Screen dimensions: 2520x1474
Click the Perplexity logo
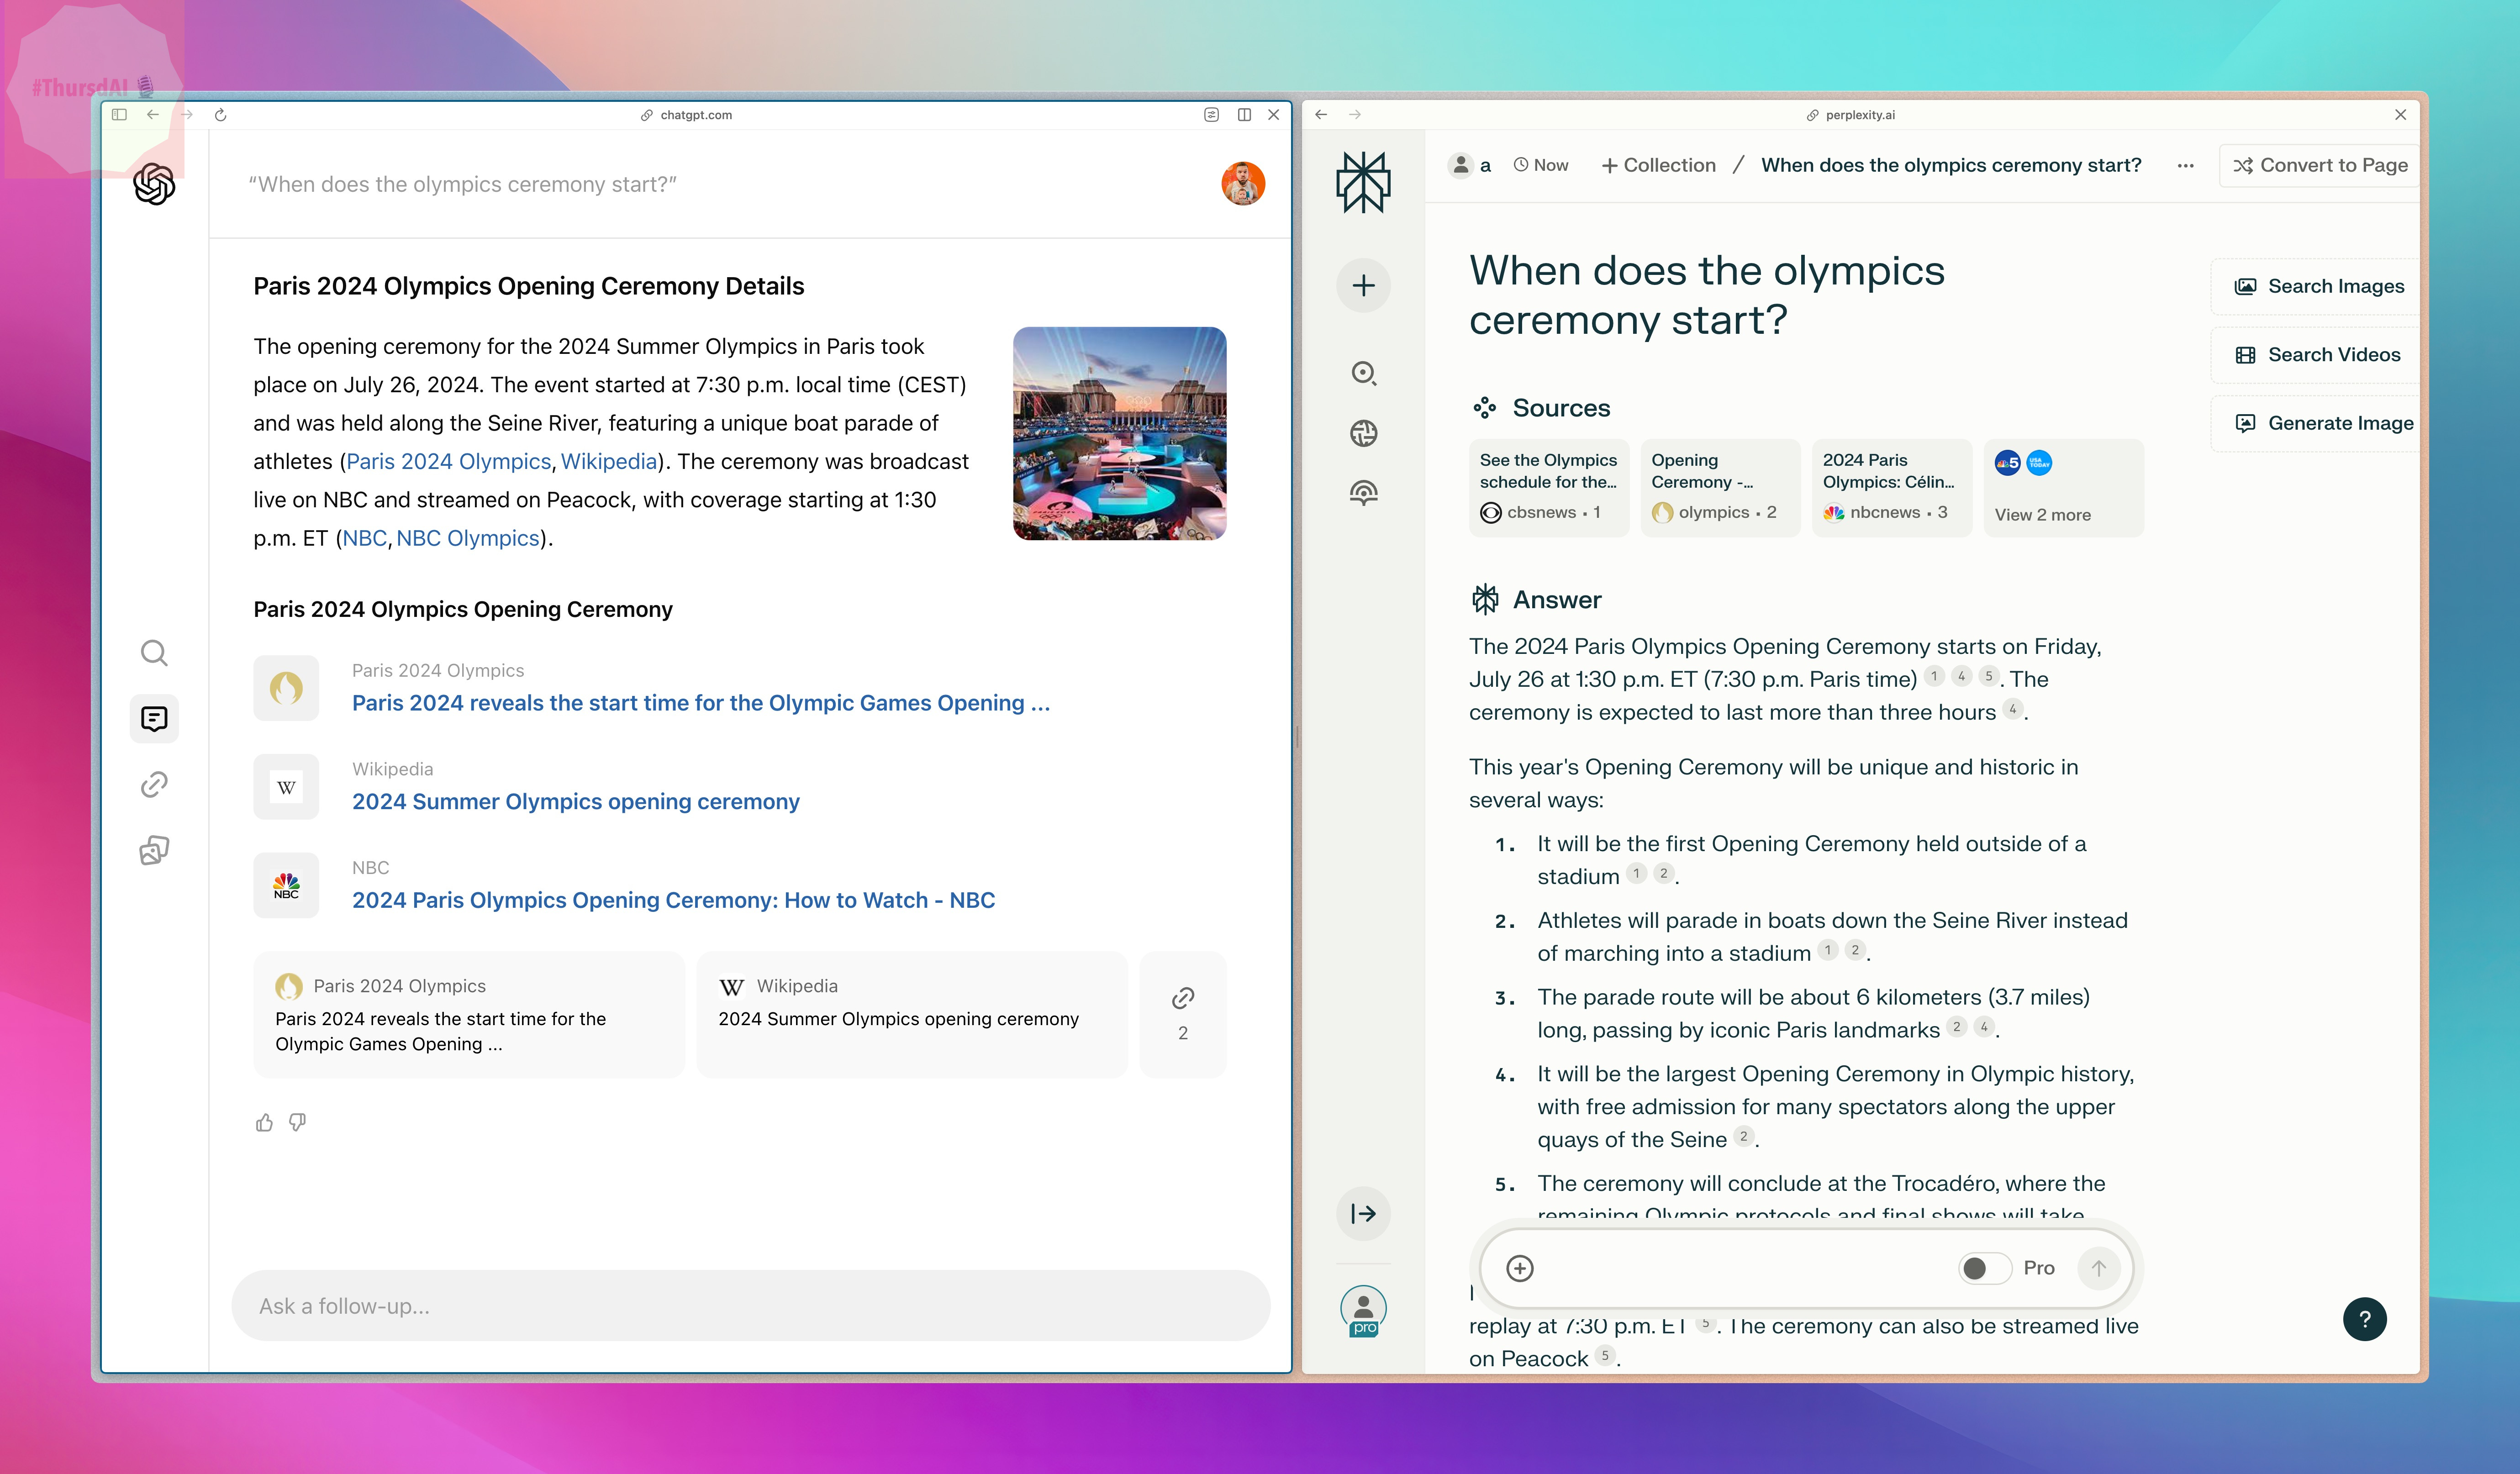click(1363, 182)
